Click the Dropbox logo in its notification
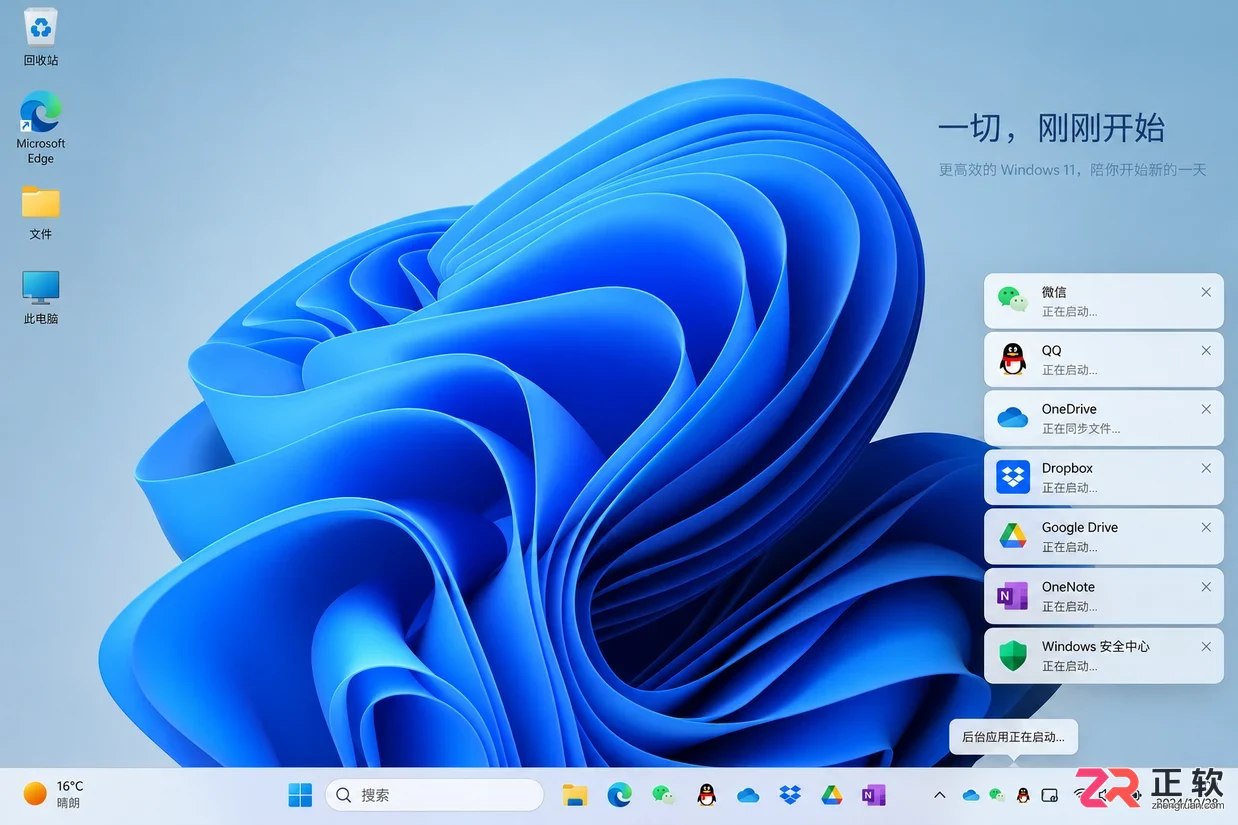The height and width of the screenshot is (825, 1238). (x=1013, y=477)
